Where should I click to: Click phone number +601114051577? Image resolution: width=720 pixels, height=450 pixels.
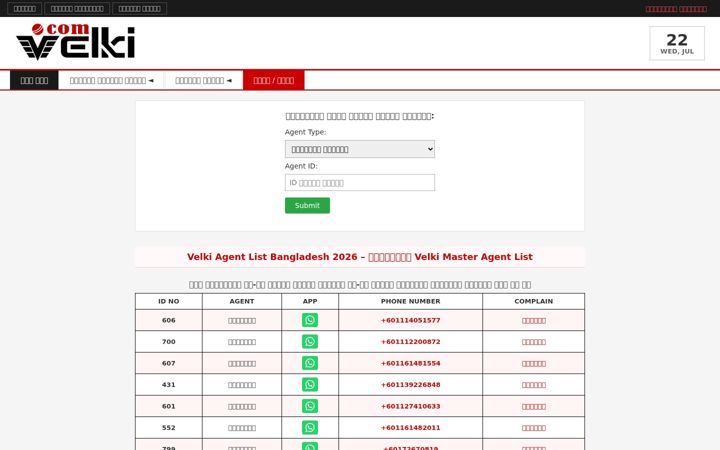pyautogui.click(x=411, y=321)
